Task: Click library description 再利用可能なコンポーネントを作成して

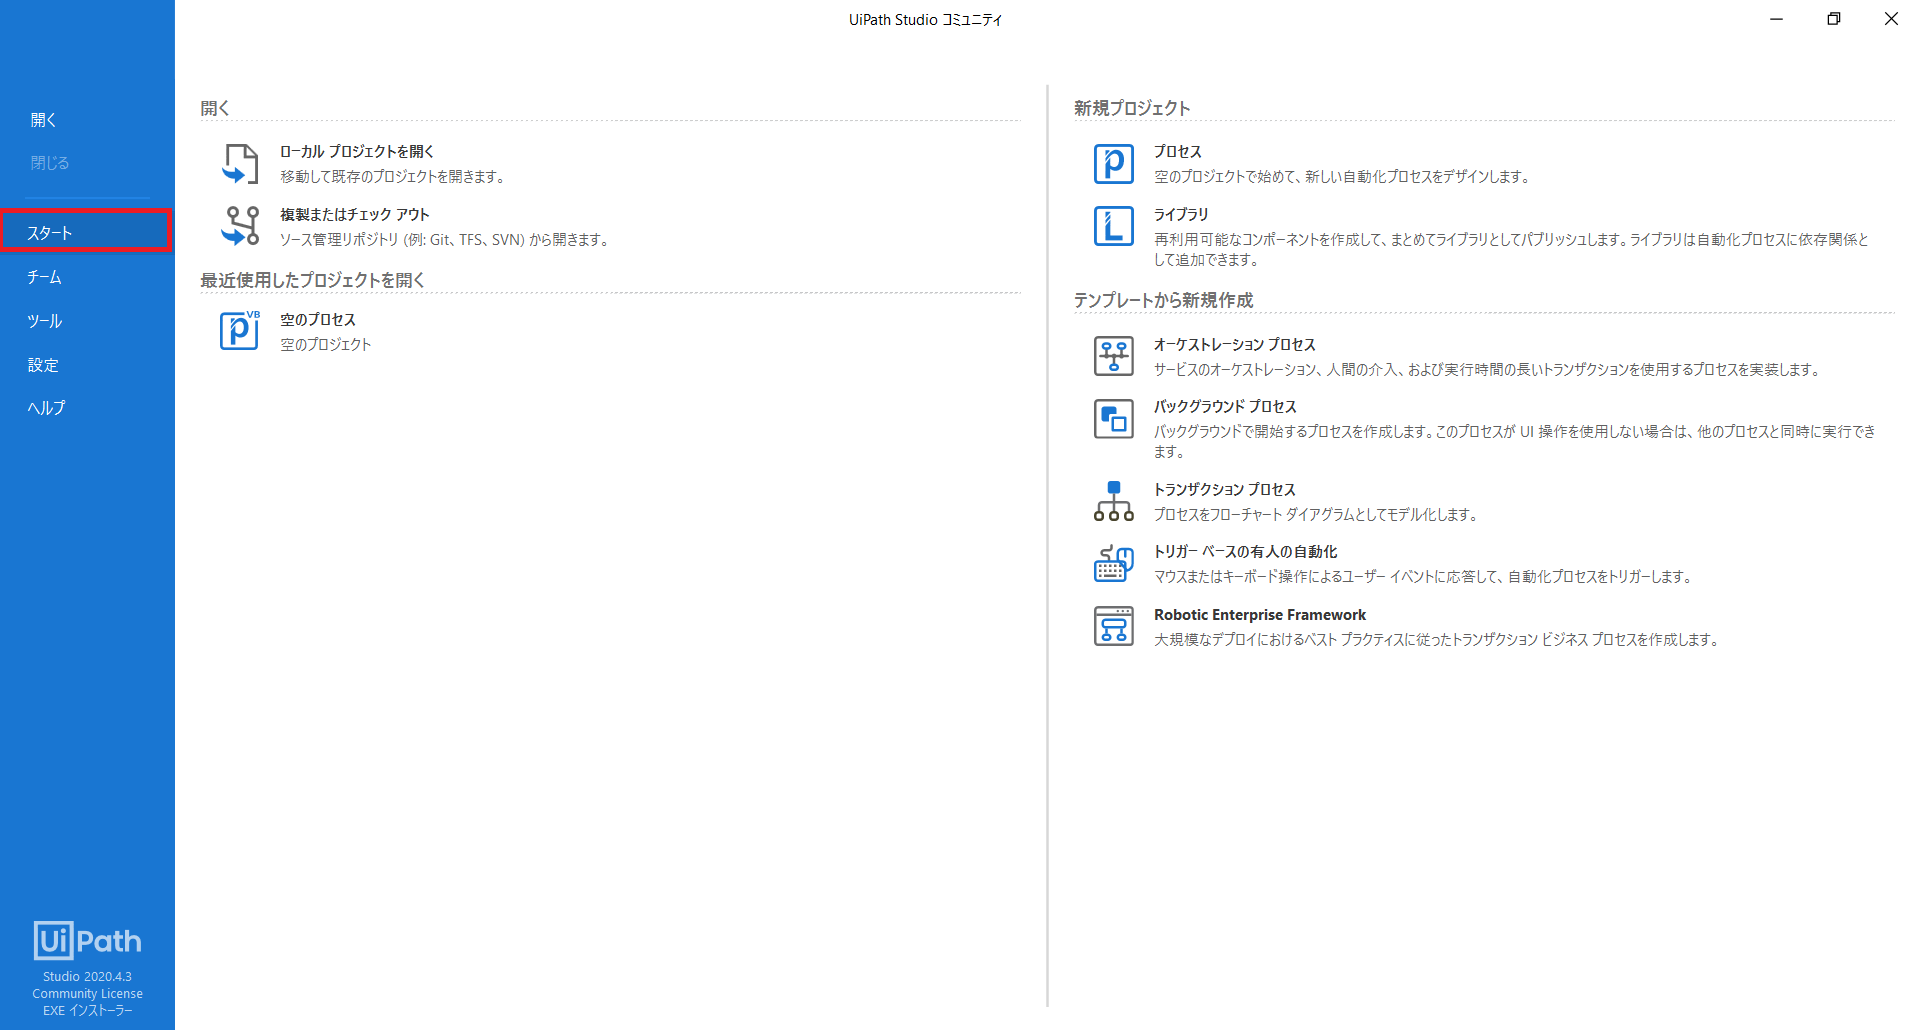Action: [1512, 250]
